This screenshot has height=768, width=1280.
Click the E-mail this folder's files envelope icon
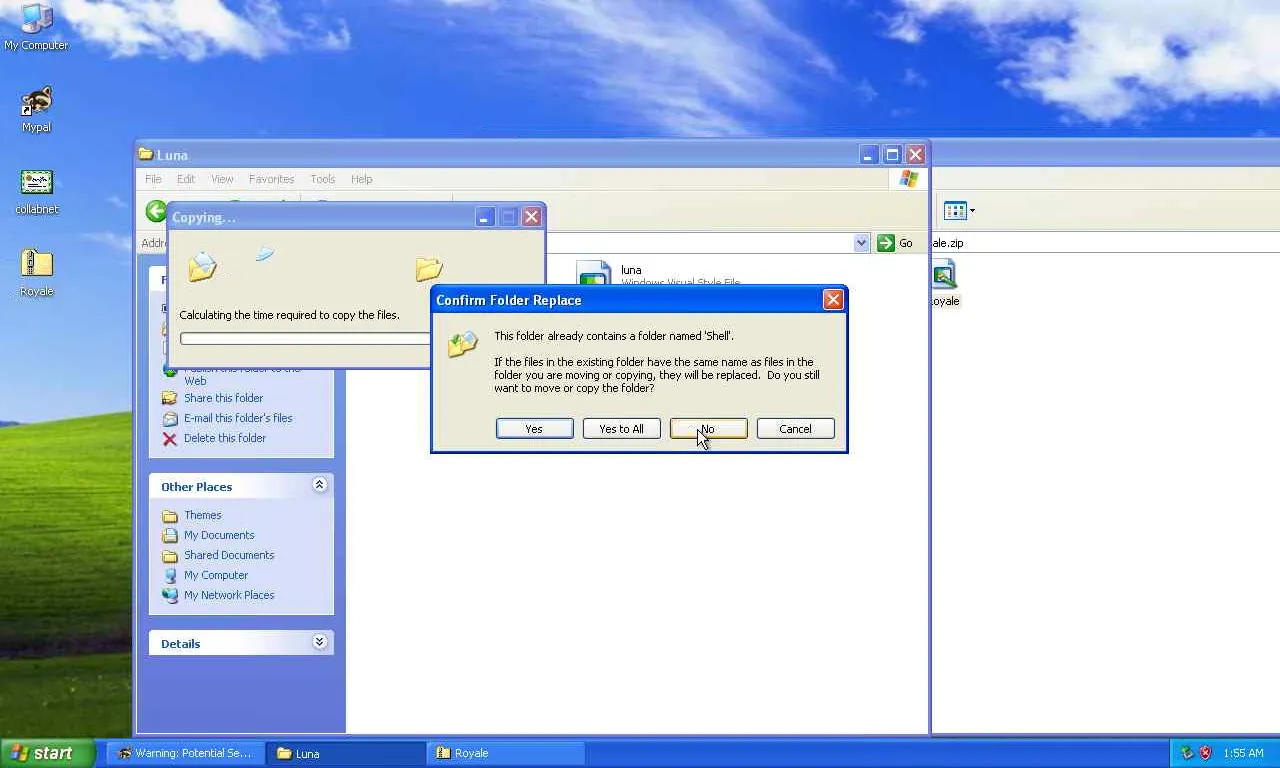coord(169,418)
